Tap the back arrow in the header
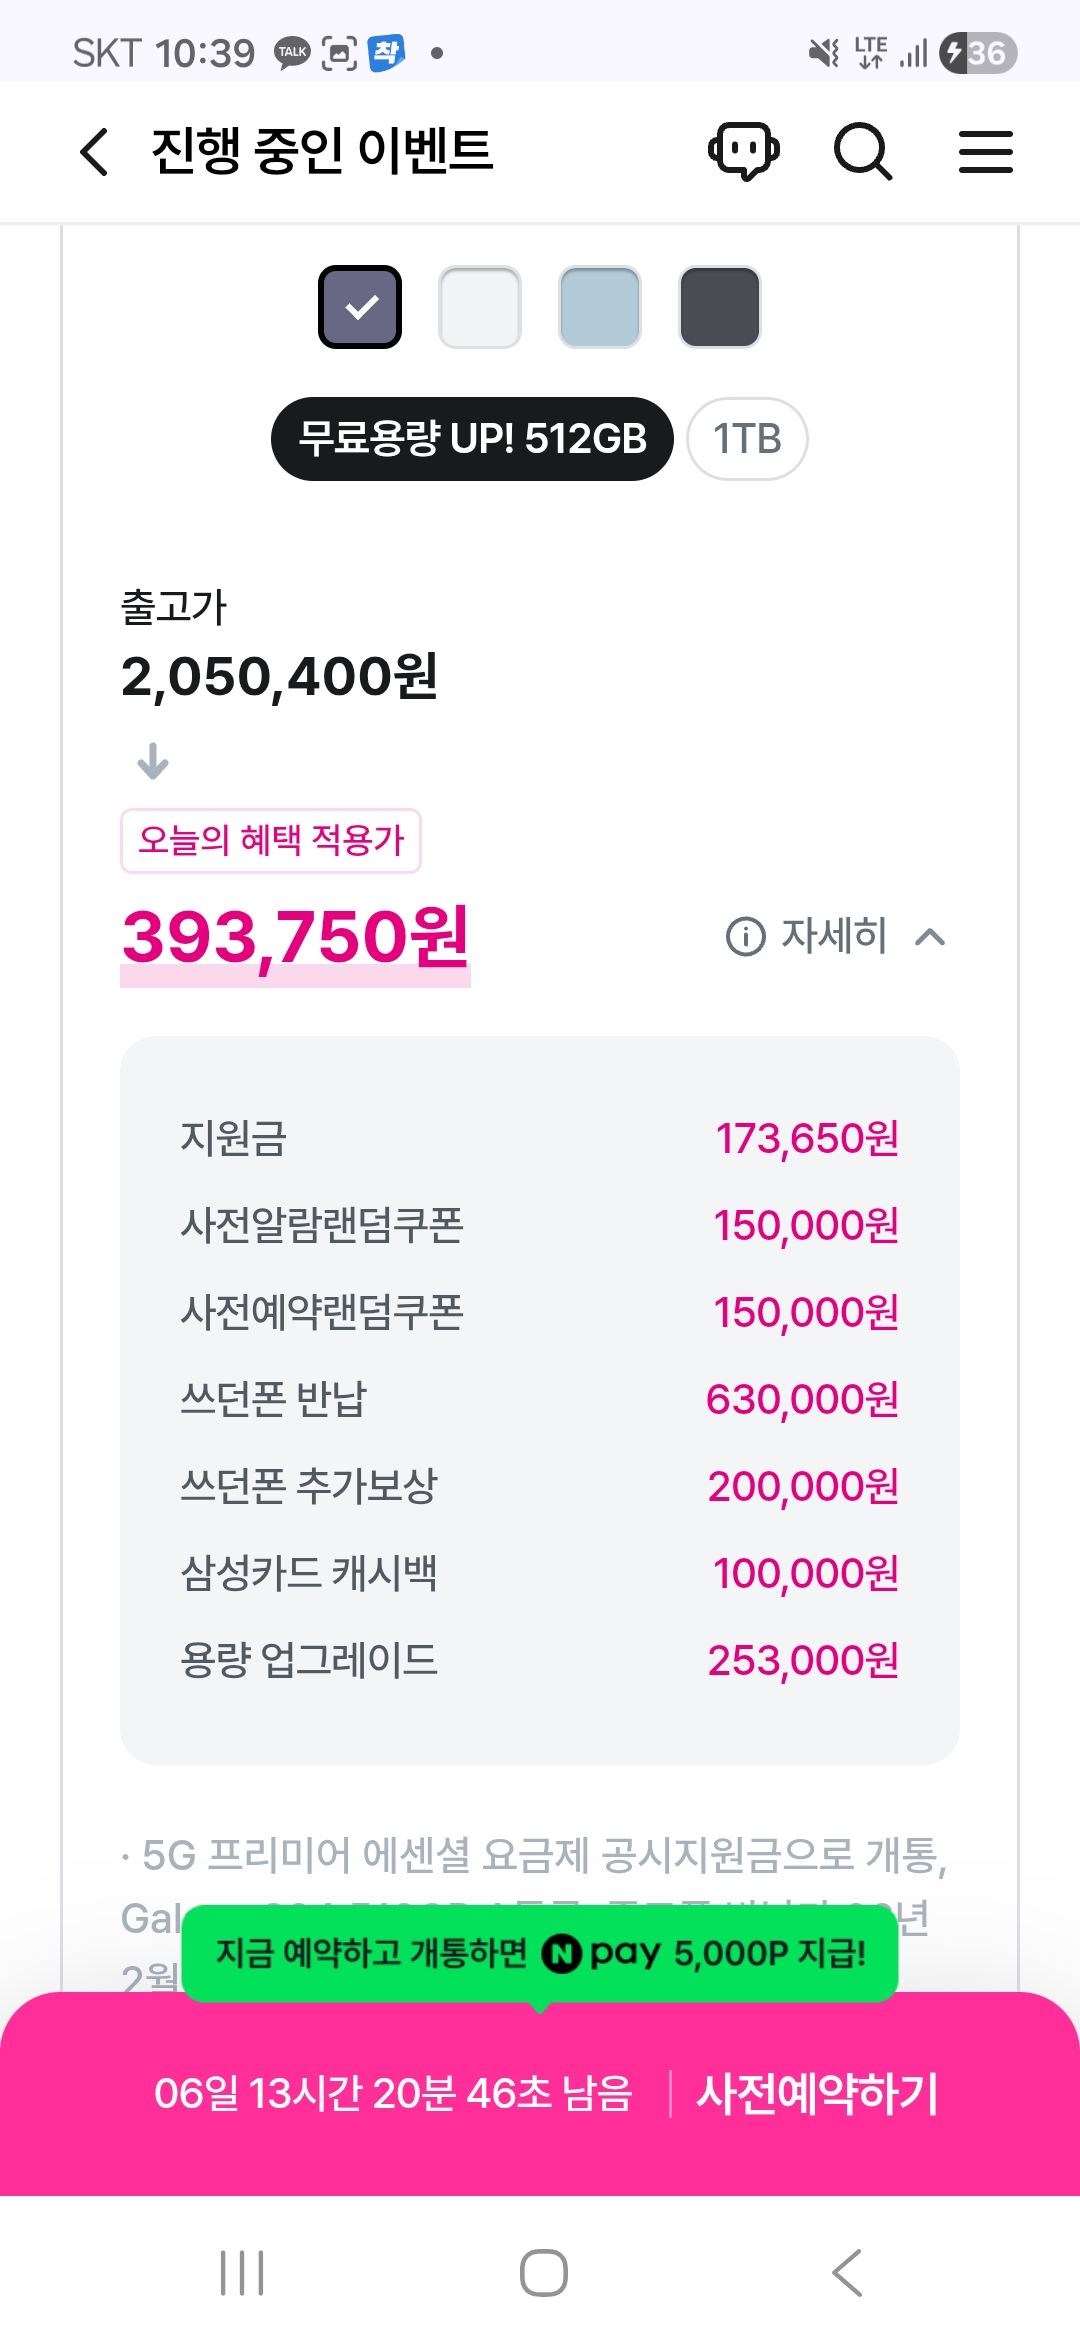This screenshot has width=1080, height=2340. tap(94, 152)
